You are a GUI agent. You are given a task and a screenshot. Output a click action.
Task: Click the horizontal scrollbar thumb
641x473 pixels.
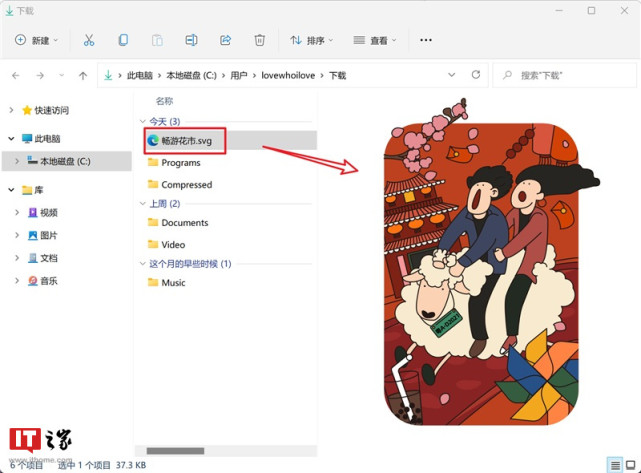[175, 451]
